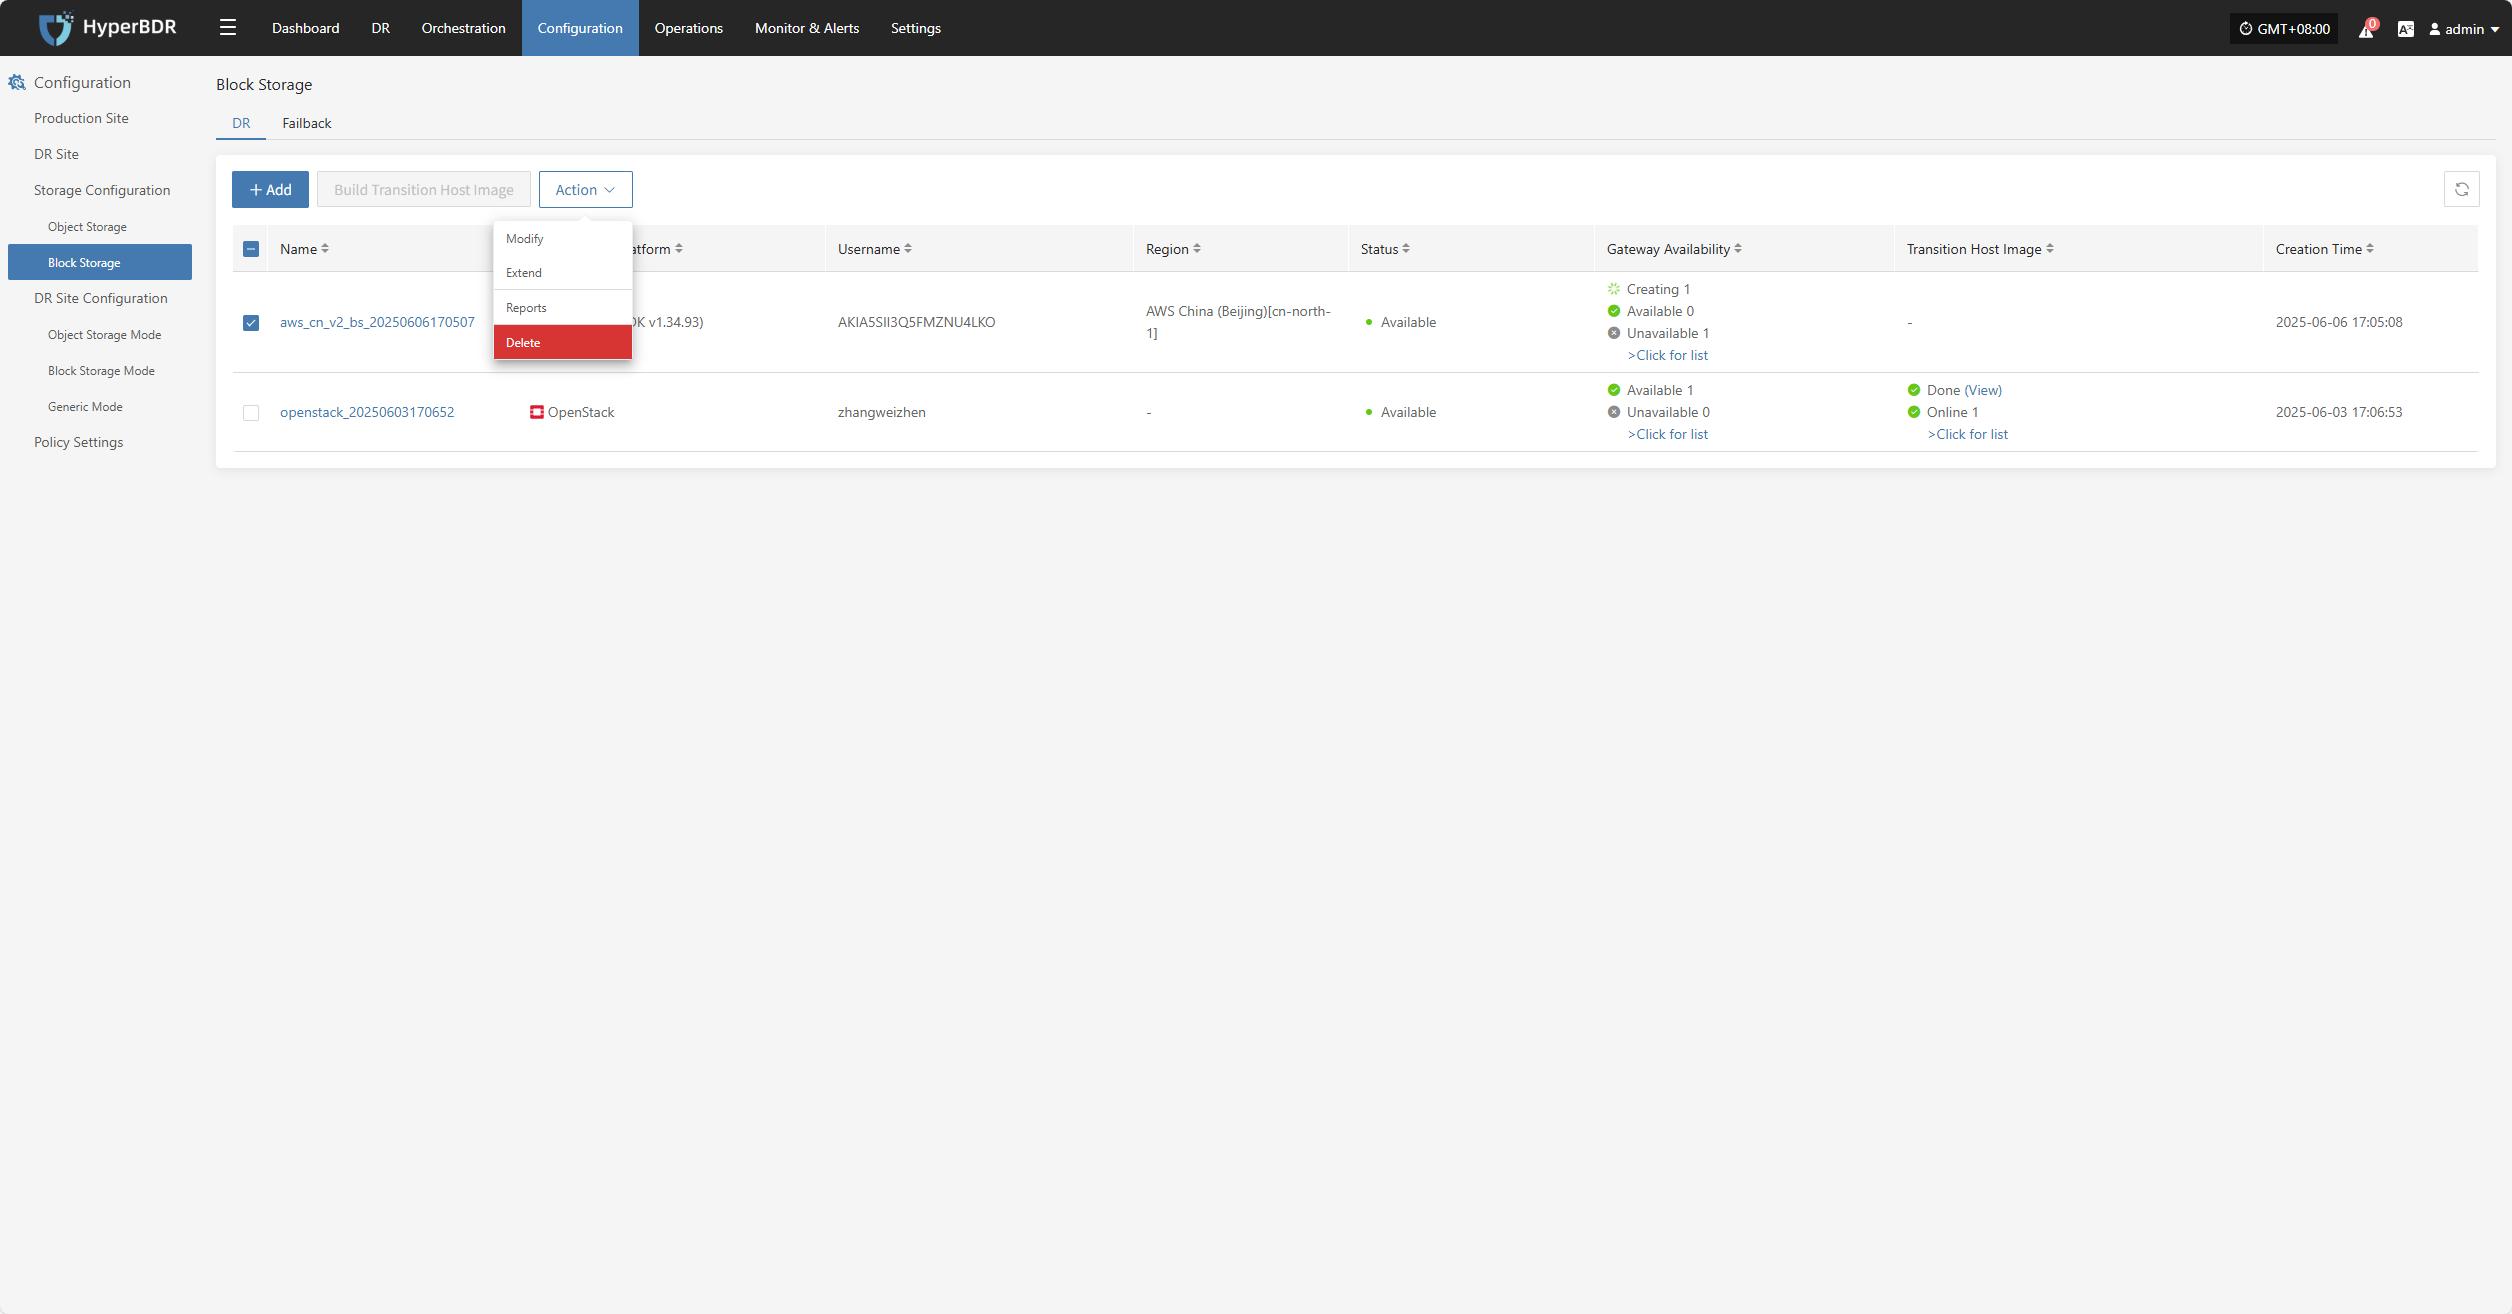
Task: Open the Monitor & Alerts top menu
Action: [x=806, y=28]
